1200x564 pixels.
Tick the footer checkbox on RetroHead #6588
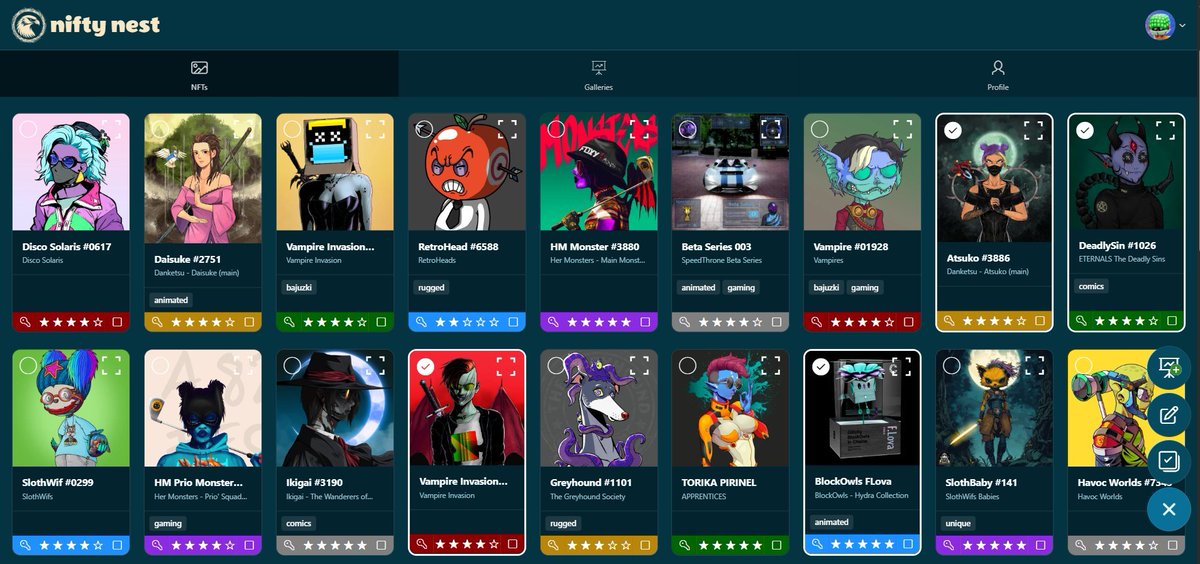tap(513, 322)
